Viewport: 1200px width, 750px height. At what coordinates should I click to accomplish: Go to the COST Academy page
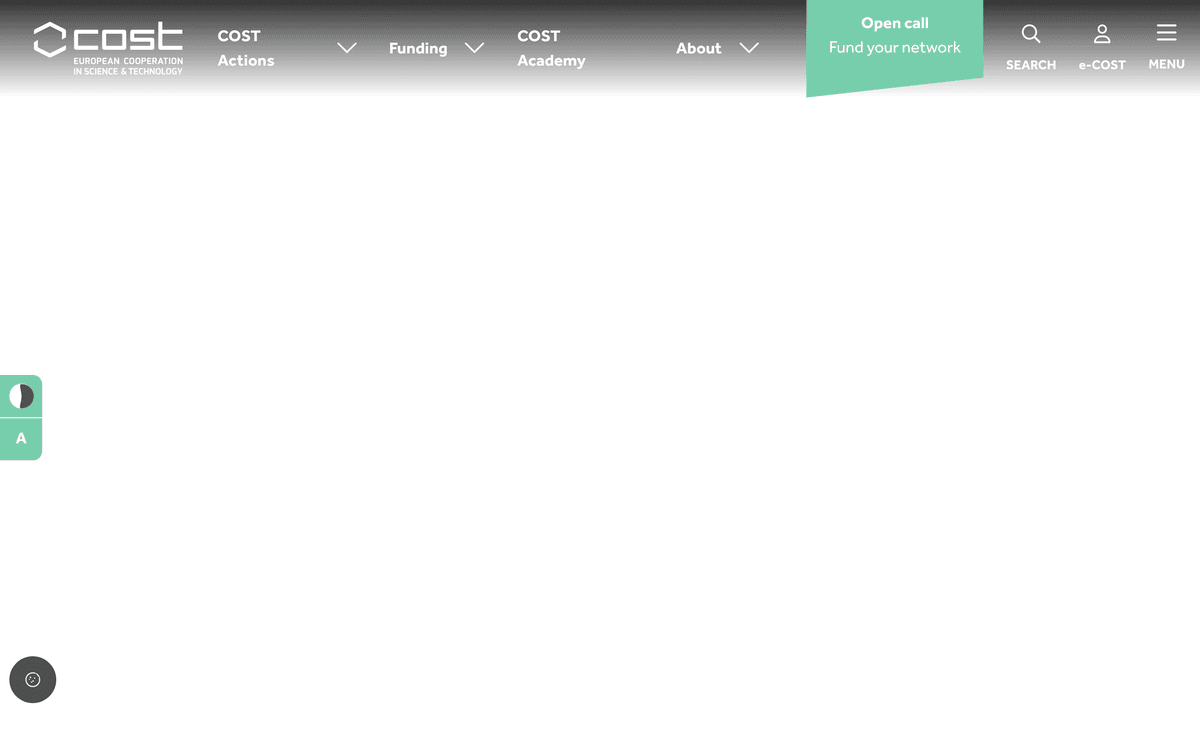(551, 48)
